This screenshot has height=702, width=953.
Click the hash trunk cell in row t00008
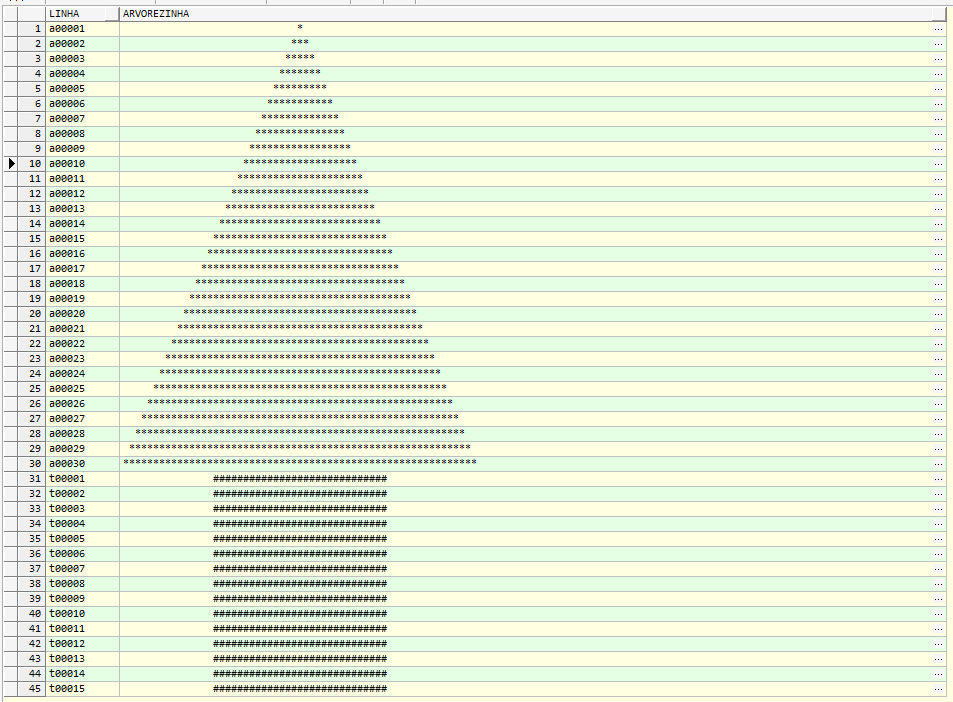(x=300, y=584)
